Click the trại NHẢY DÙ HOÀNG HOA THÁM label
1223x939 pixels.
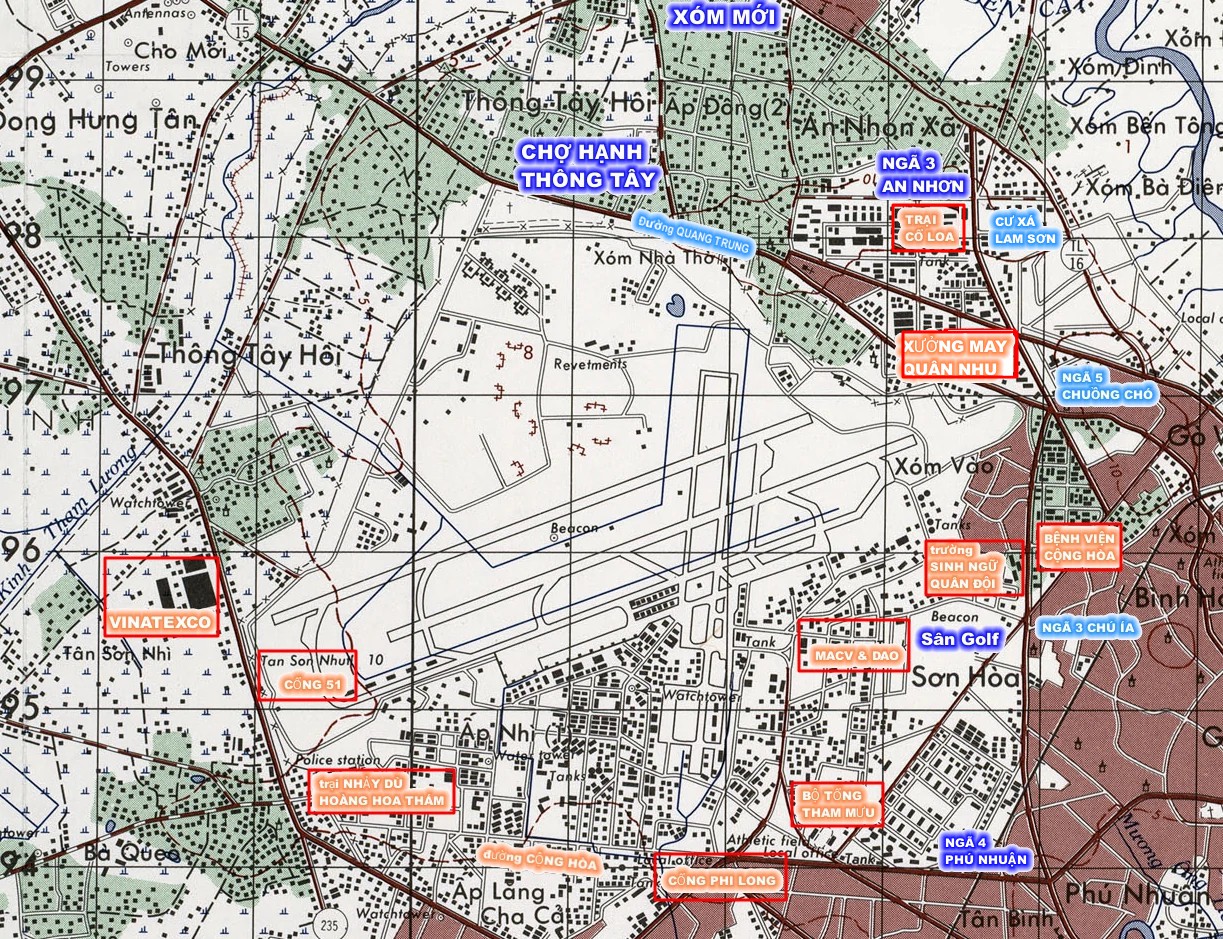coord(381,790)
